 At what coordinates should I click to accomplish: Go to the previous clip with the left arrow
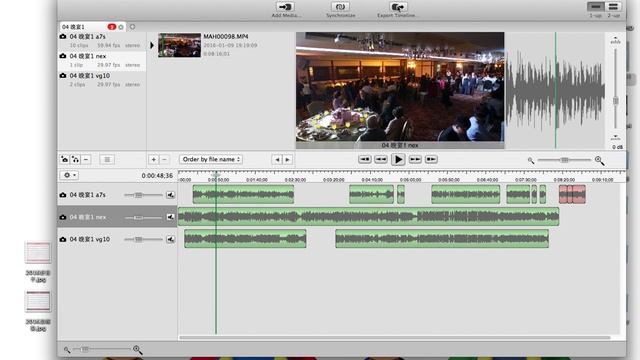(277, 160)
